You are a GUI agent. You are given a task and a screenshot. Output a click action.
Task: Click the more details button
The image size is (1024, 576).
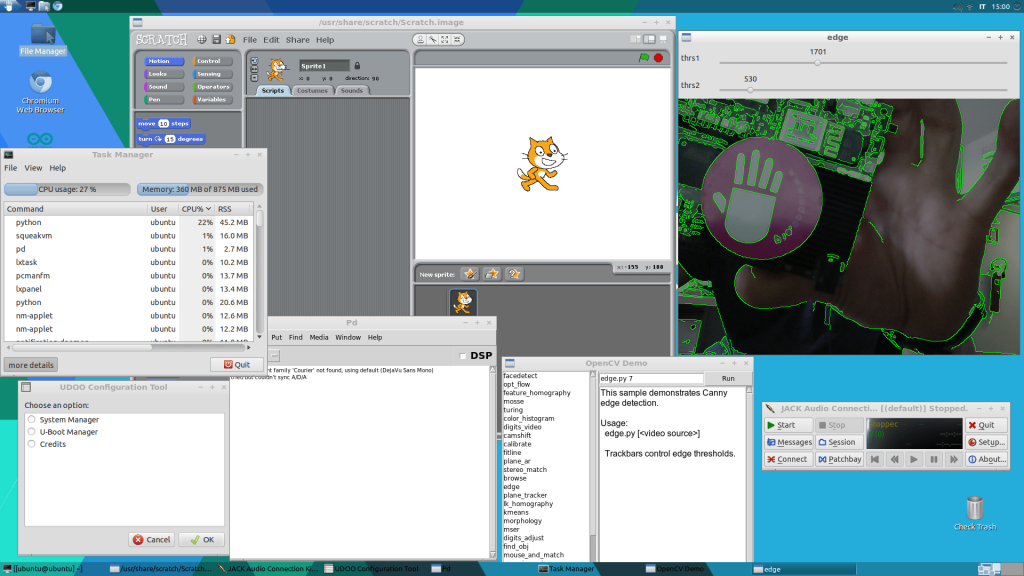pyautogui.click(x=31, y=365)
